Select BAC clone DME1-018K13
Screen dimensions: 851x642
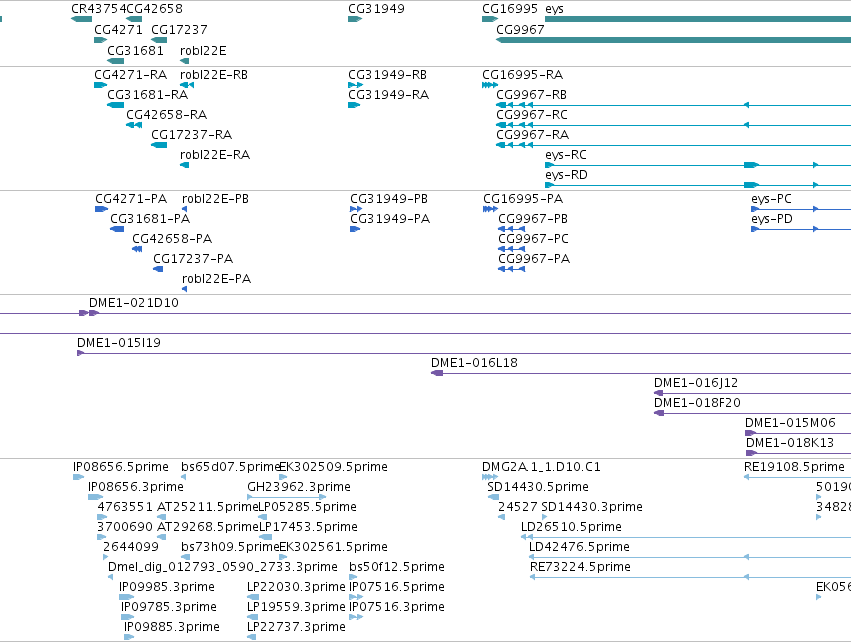click(790, 443)
